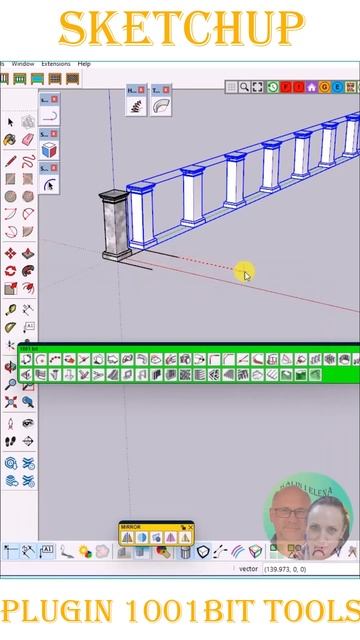Select the arrow Select tool
Image resolution: width=360 pixels, height=640 pixels.
tap(10, 122)
